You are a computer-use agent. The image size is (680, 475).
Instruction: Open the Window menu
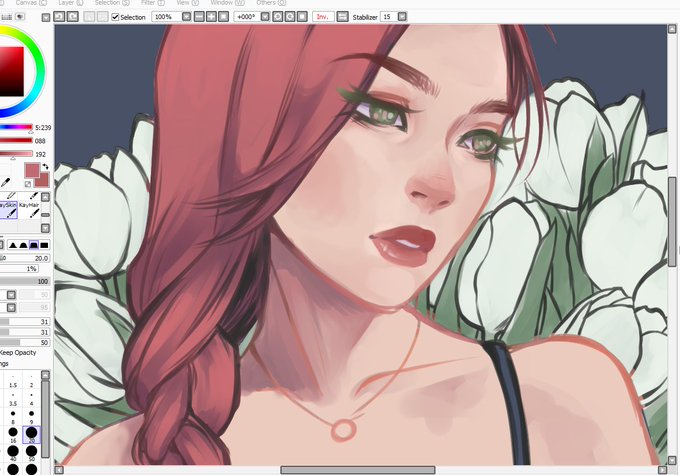(x=226, y=3)
